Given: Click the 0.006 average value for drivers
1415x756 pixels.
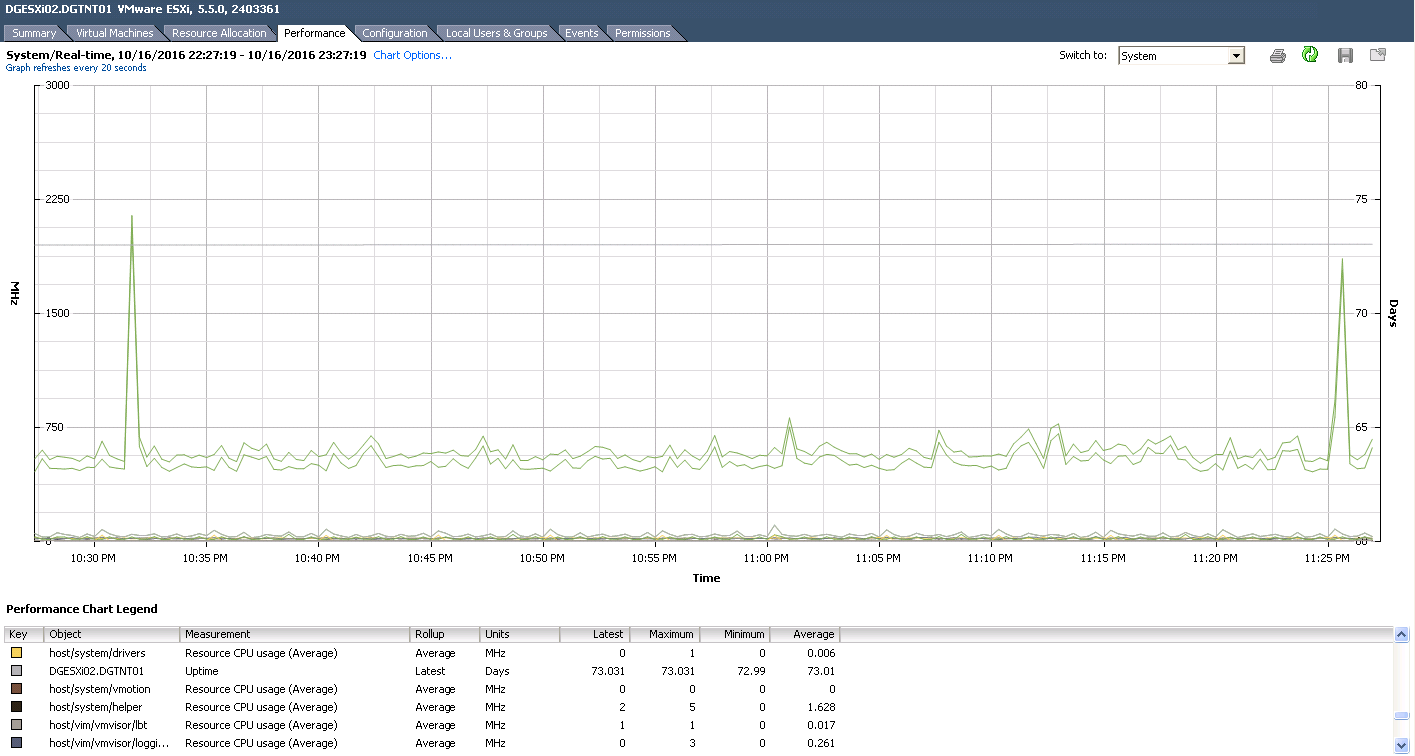Looking at the screenshot, I should coord(820,653).
